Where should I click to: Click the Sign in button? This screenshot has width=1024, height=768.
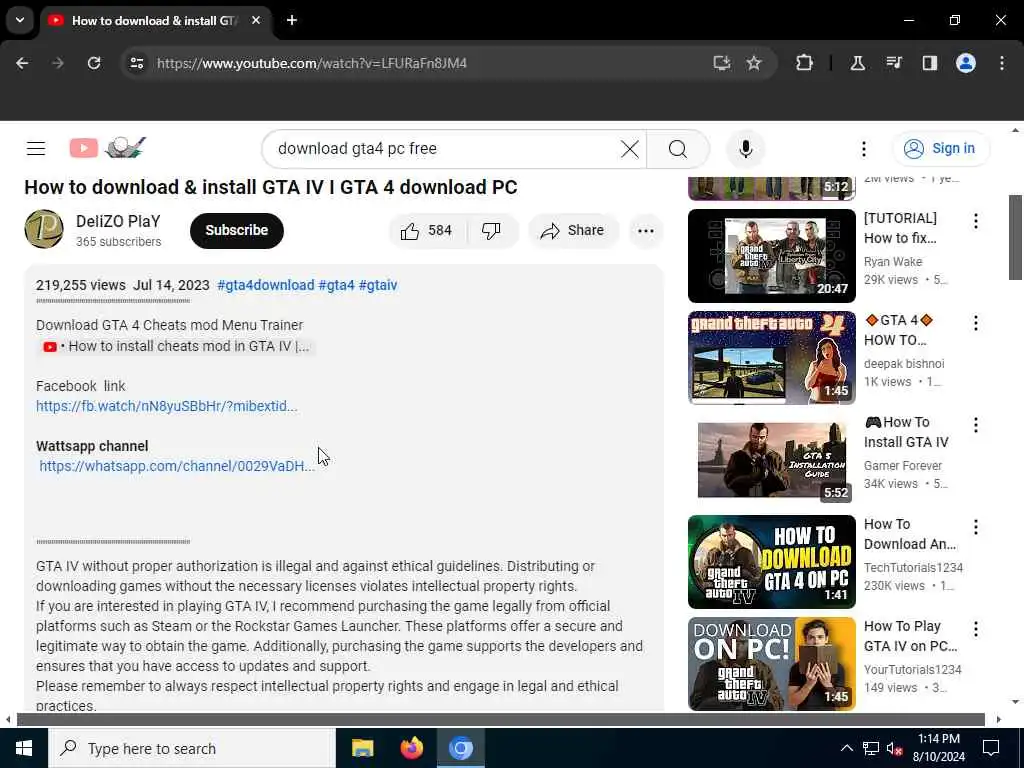coord(940,149)
